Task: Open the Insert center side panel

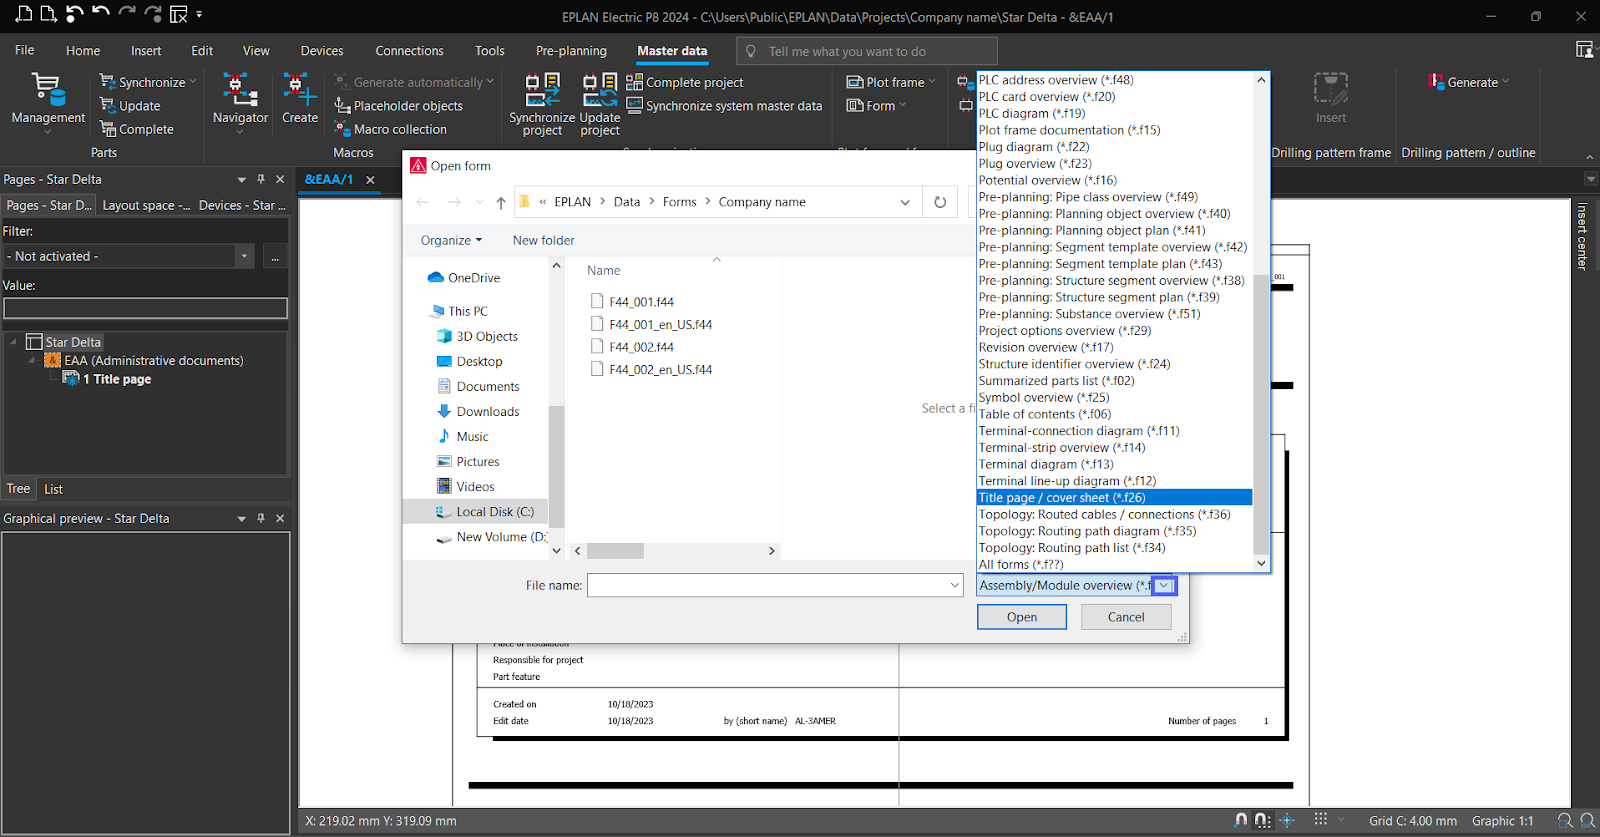Action: [1582, 236]
